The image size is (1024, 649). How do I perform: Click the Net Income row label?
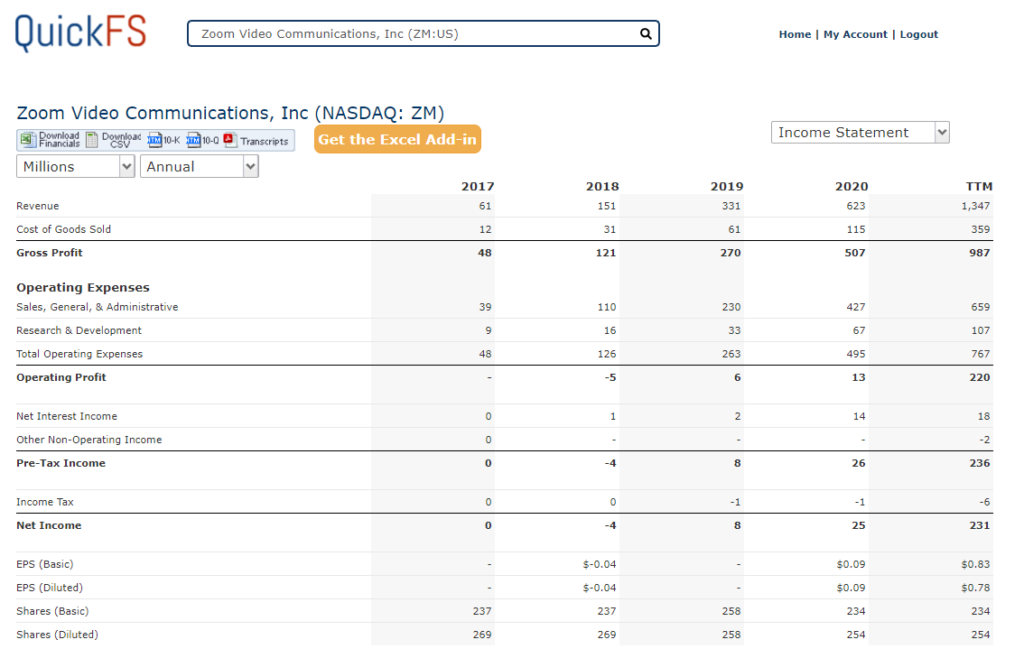pyautogui.click(x=49, y=526)
